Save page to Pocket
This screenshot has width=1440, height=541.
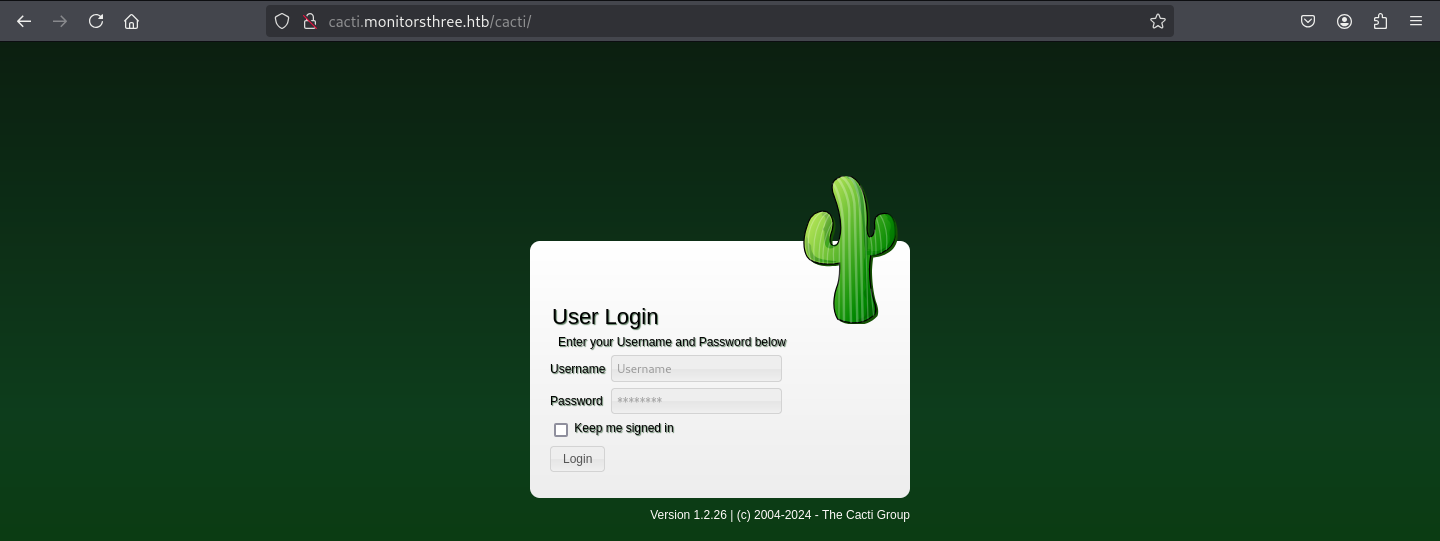1308,21
